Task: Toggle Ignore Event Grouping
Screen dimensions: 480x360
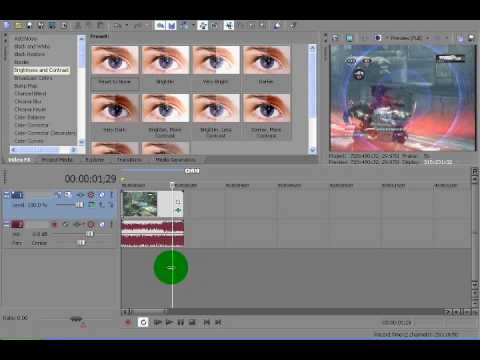Action: 215,26
